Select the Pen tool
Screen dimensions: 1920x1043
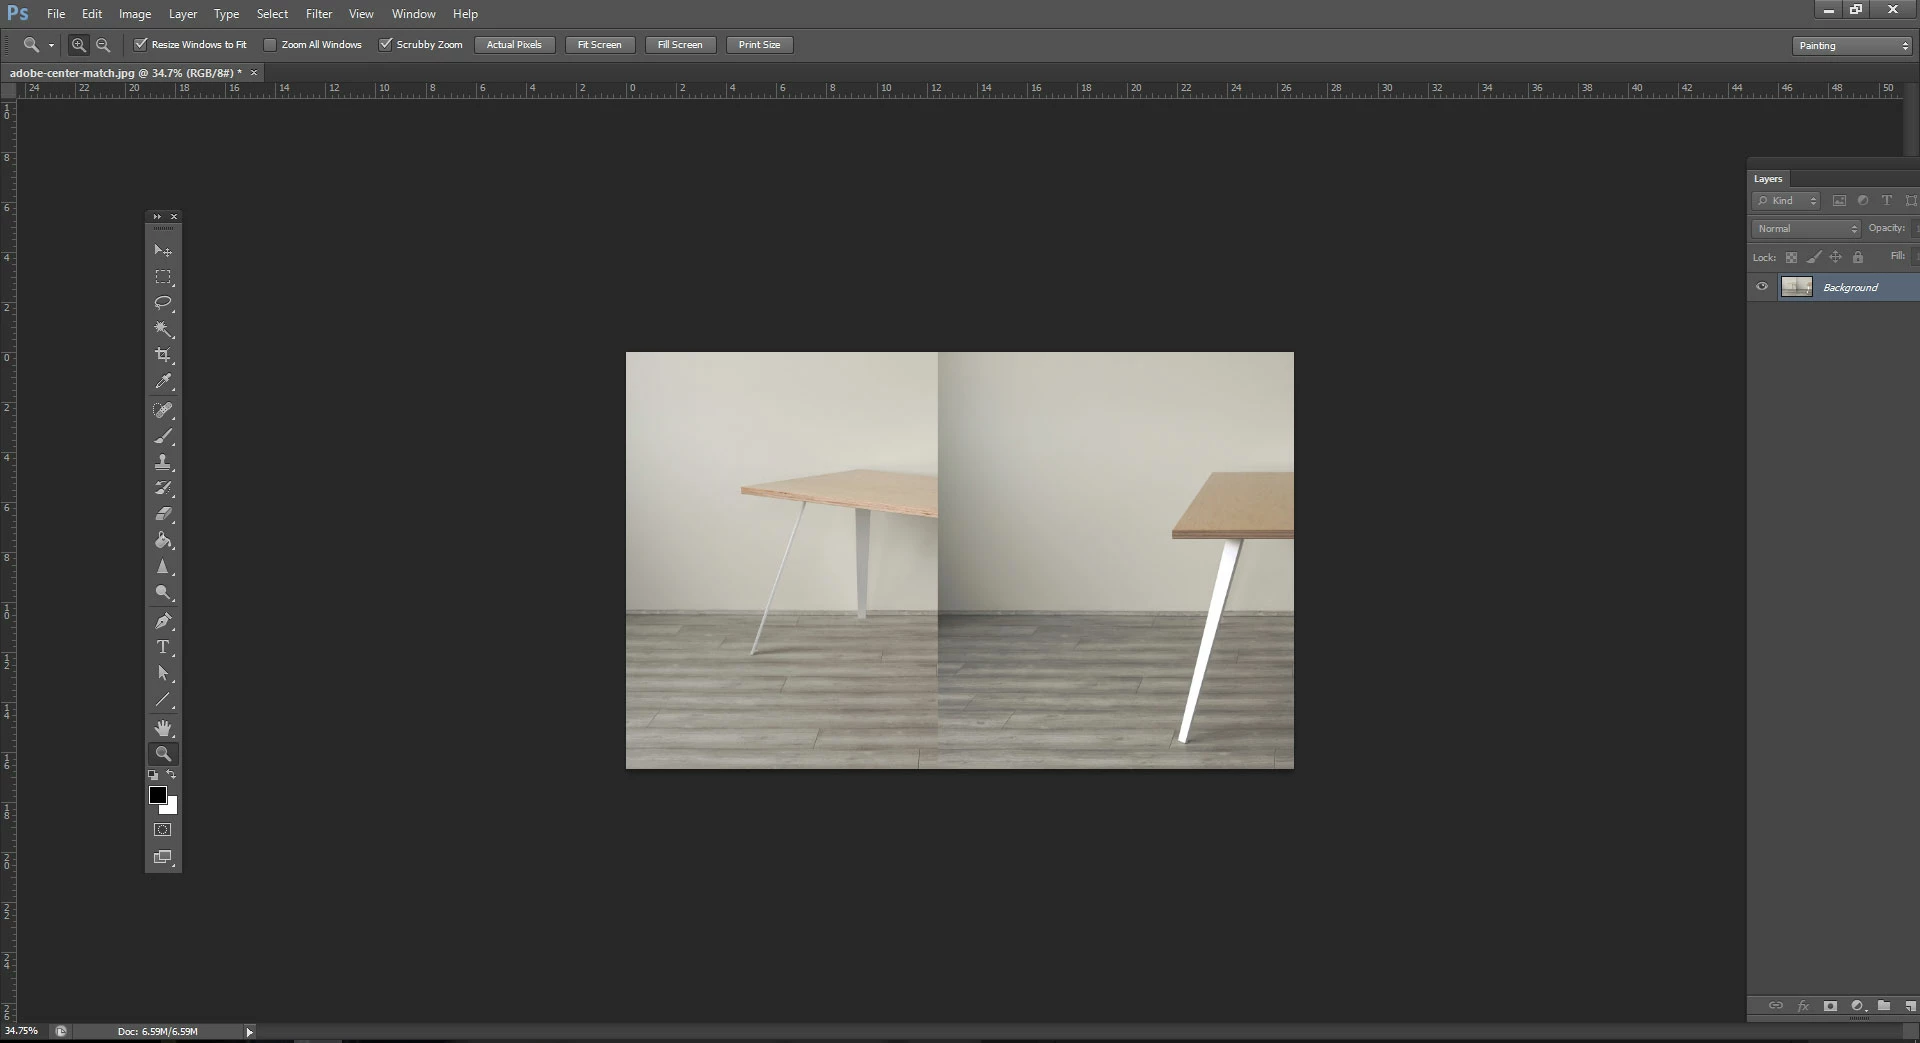pos(163,621)
